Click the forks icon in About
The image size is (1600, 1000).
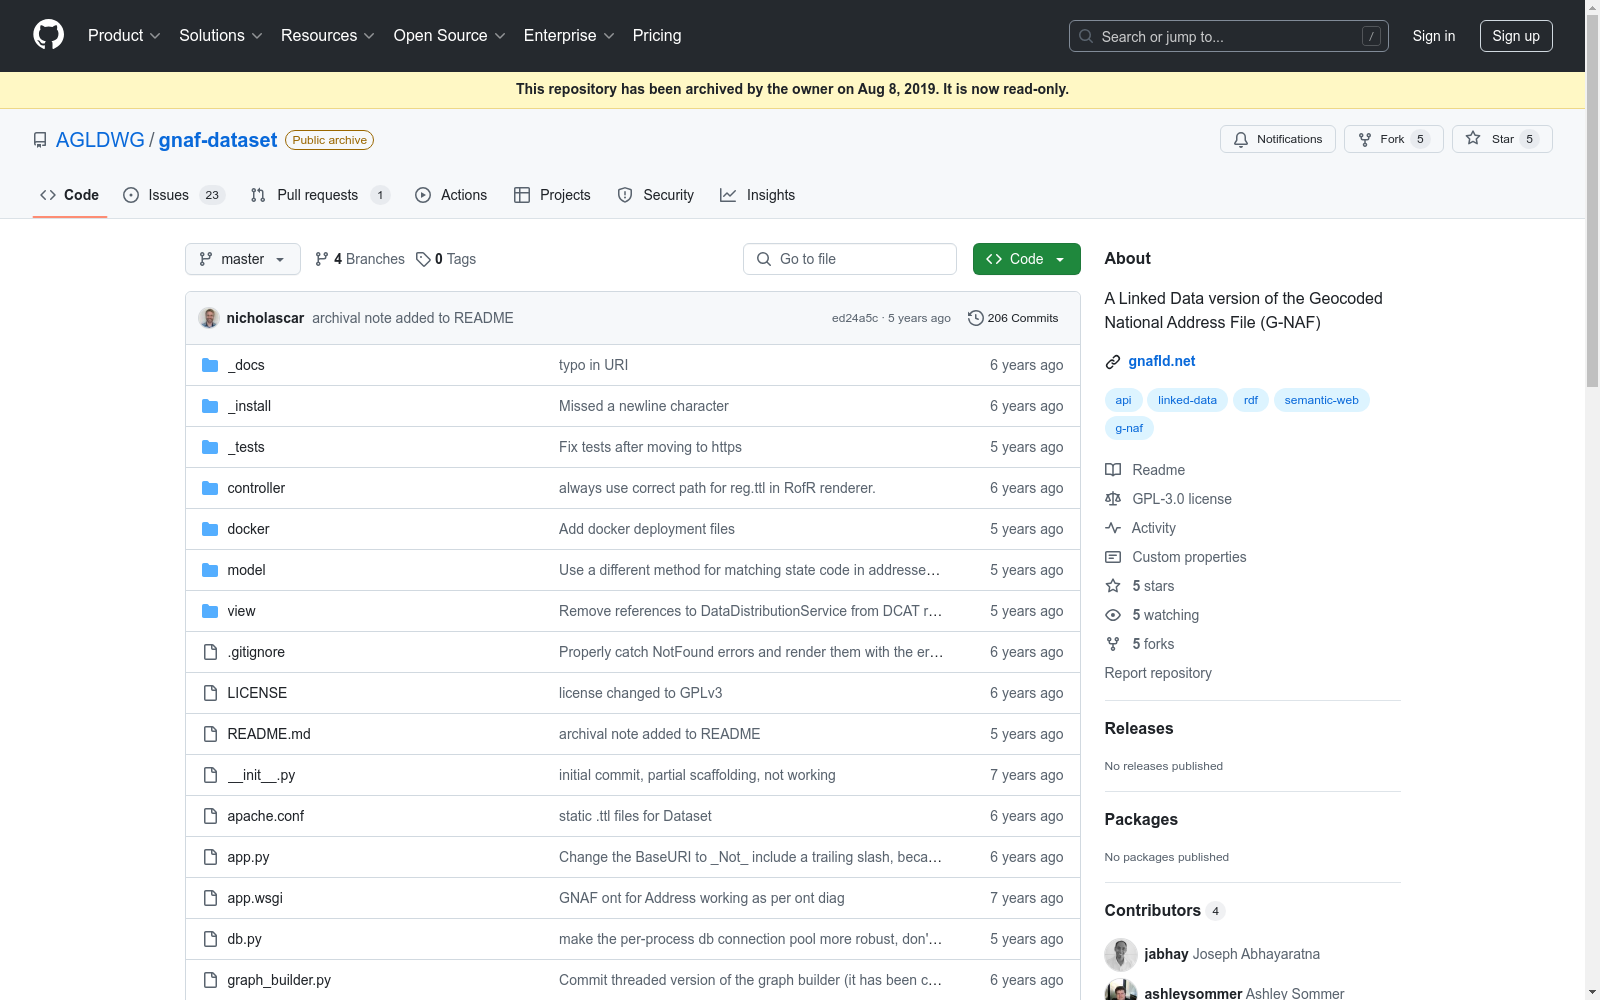tap(1113, 644)
